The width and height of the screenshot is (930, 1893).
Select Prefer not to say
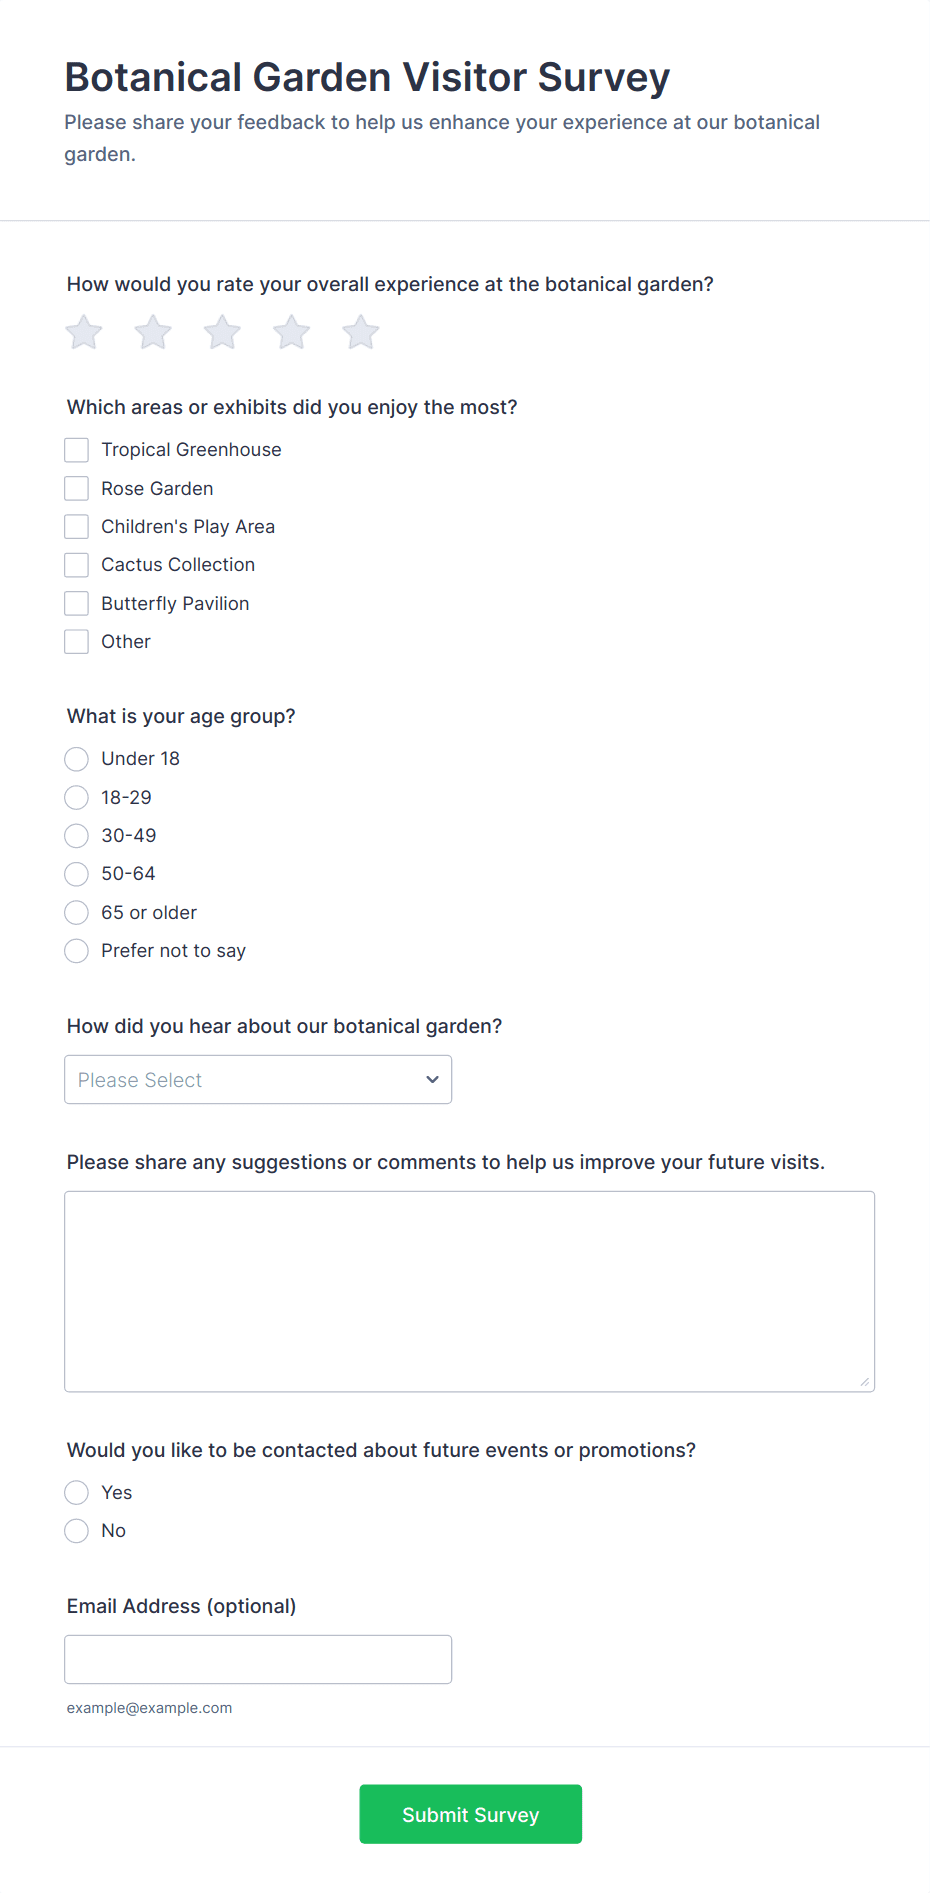tap(76, 950)
